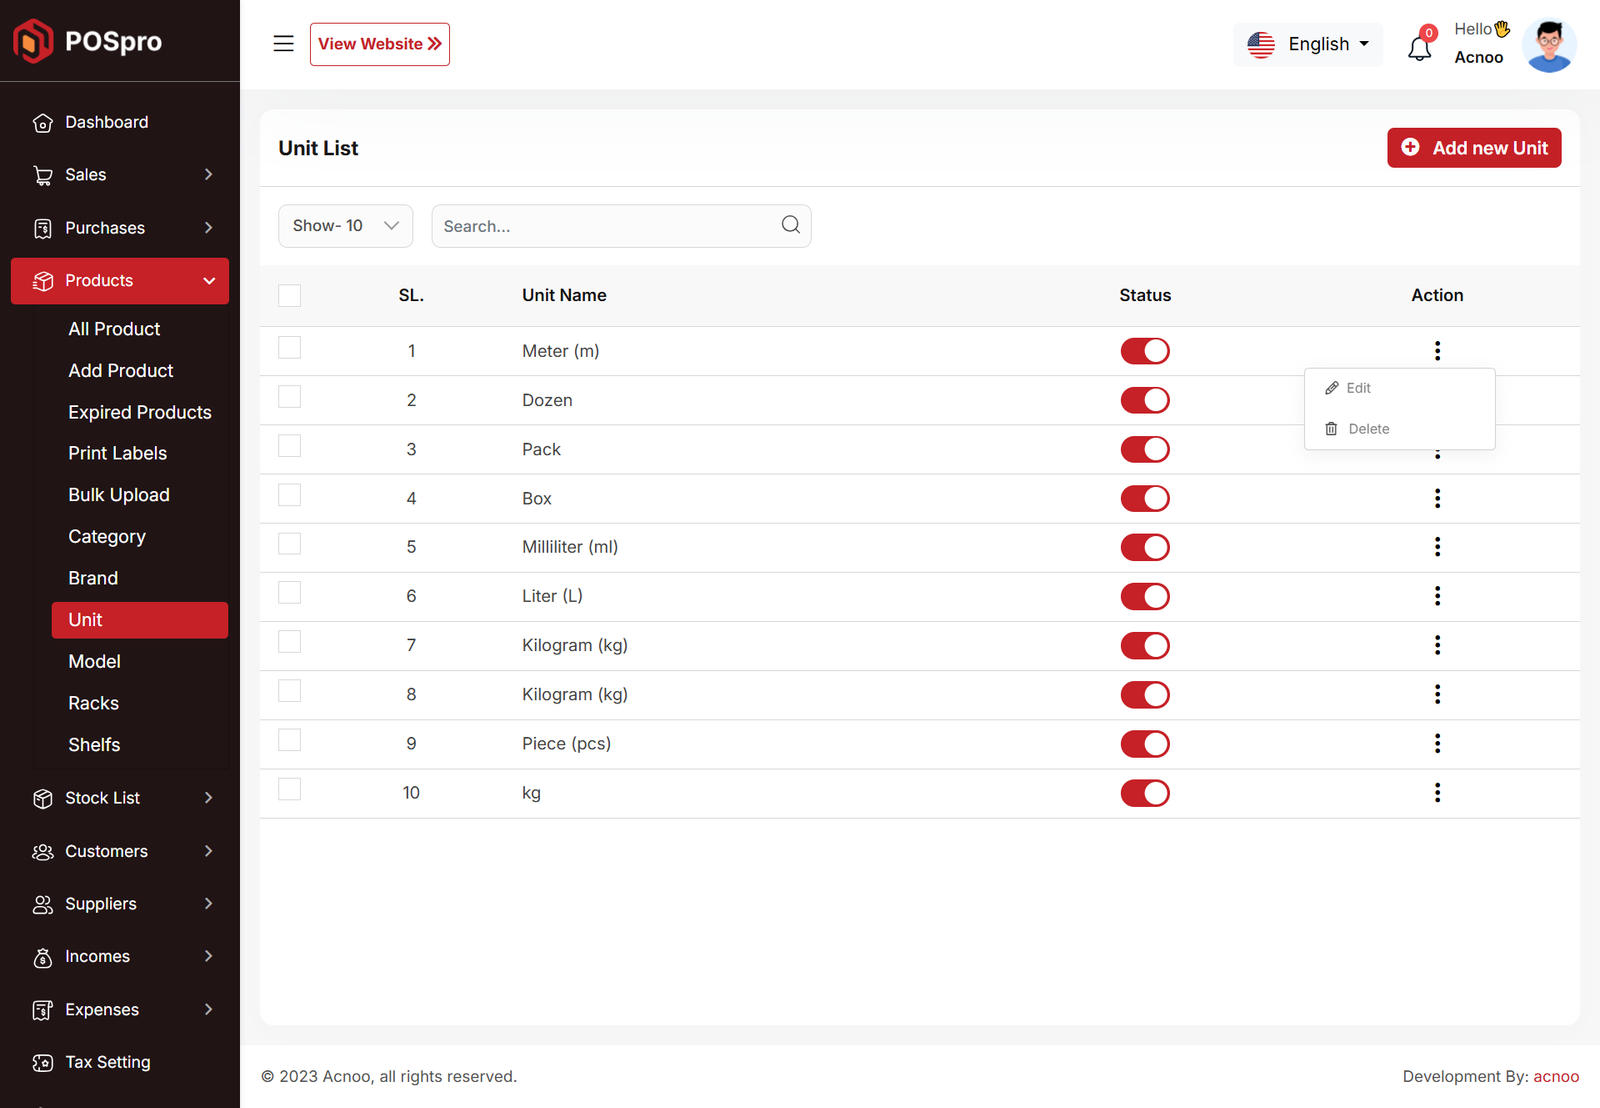This screenshot has height=1108, width=1600.
Task: Choose Edit from the action popup
Action: point(1357,388)
